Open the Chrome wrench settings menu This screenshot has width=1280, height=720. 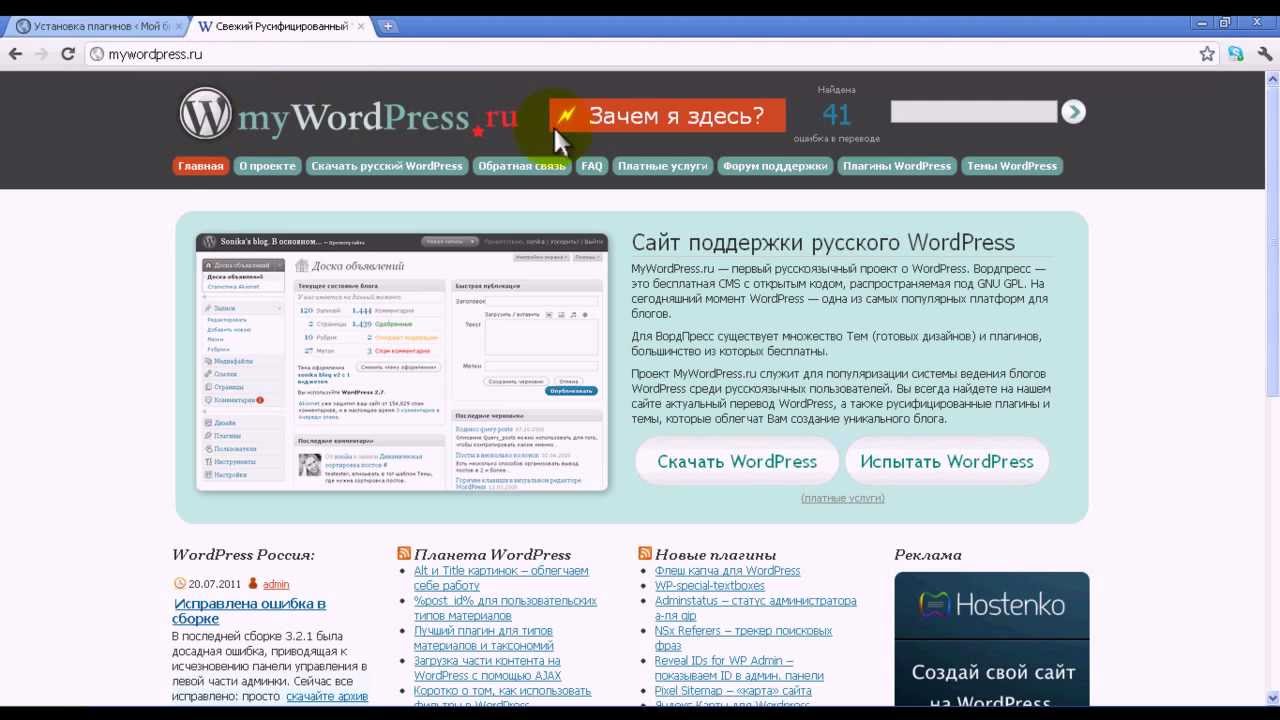(x=1265, y=54)
